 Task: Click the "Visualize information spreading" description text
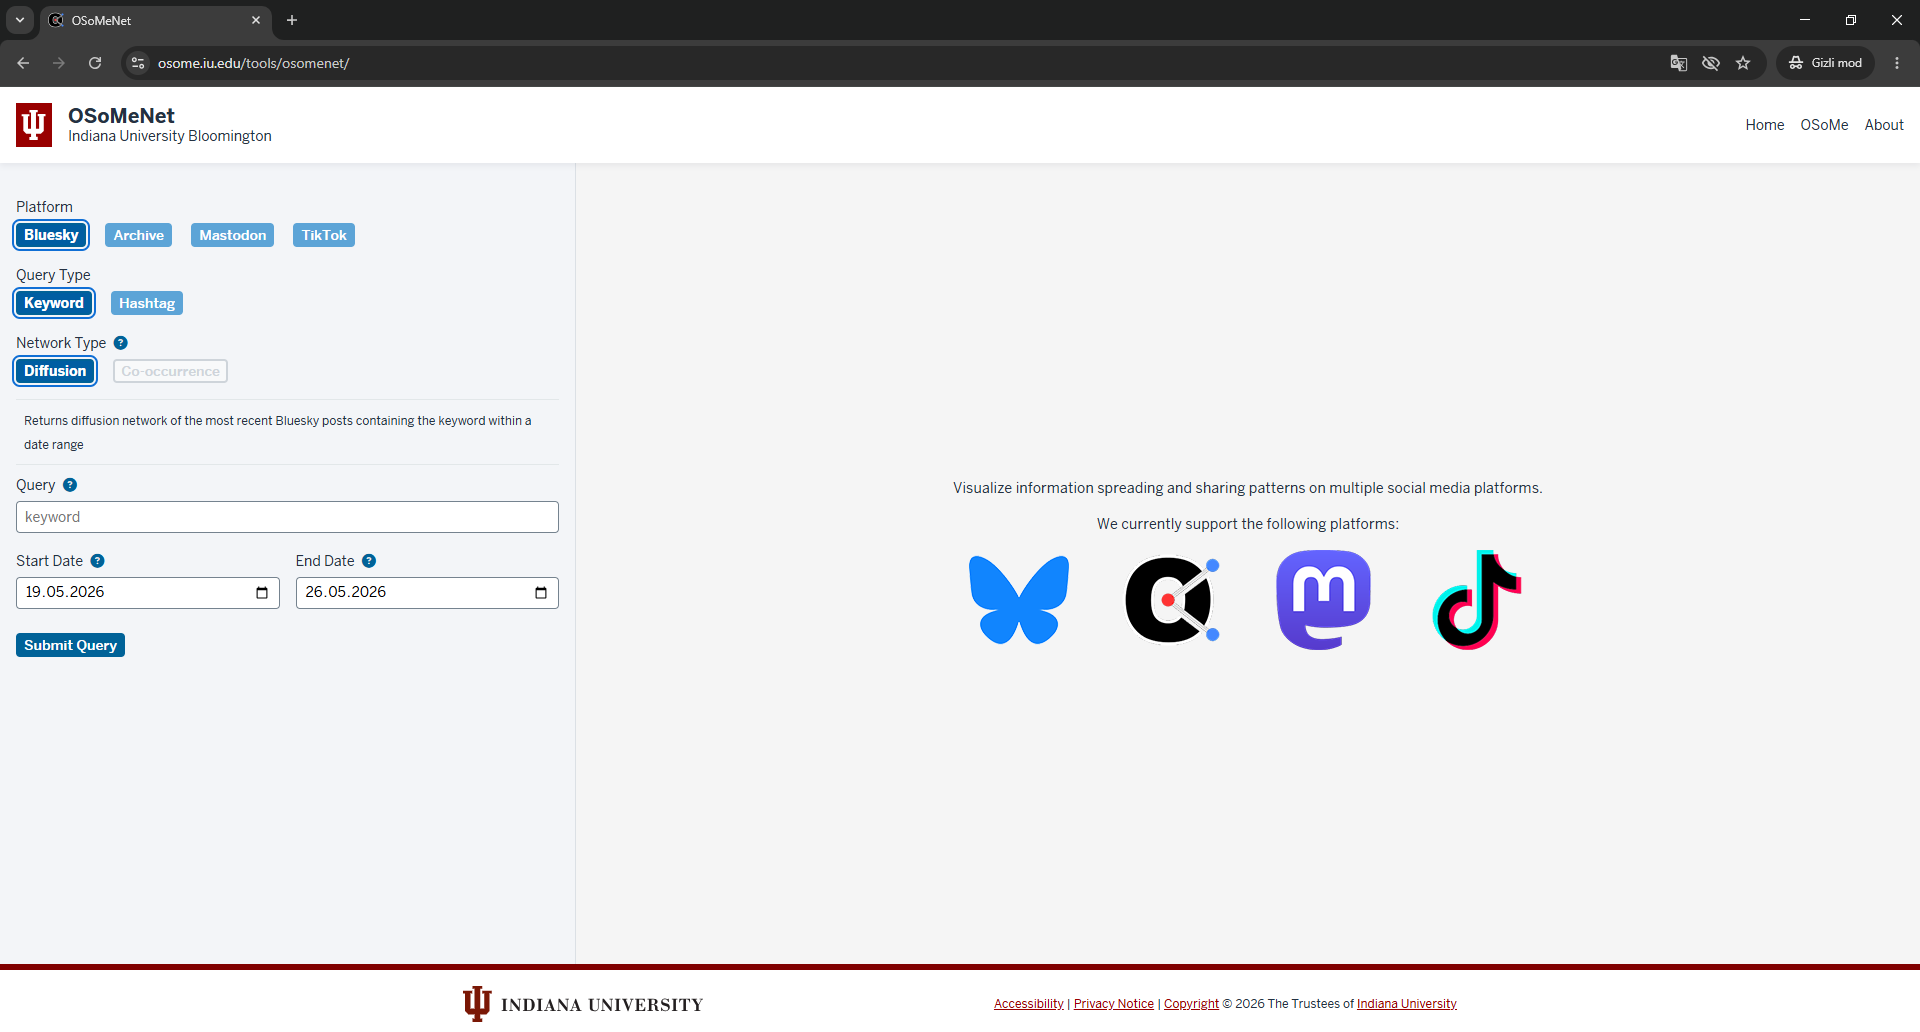pyautogui.click(x=1248, y=488)
